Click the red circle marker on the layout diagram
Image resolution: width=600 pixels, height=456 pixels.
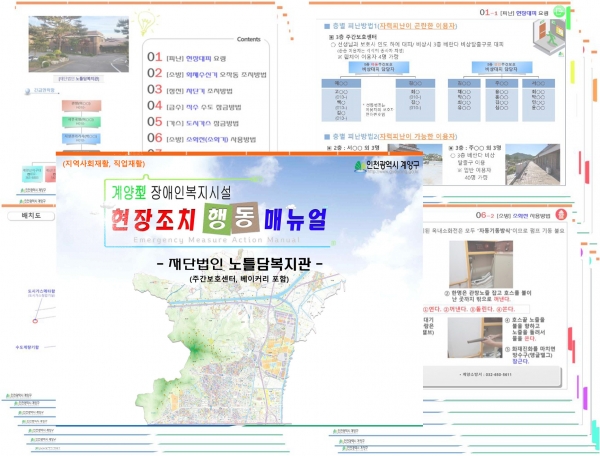click(35, 321)
